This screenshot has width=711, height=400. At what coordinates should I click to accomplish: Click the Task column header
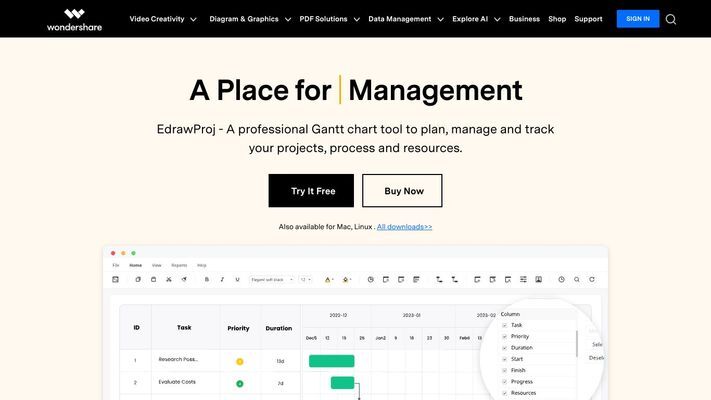pos(184,327)
